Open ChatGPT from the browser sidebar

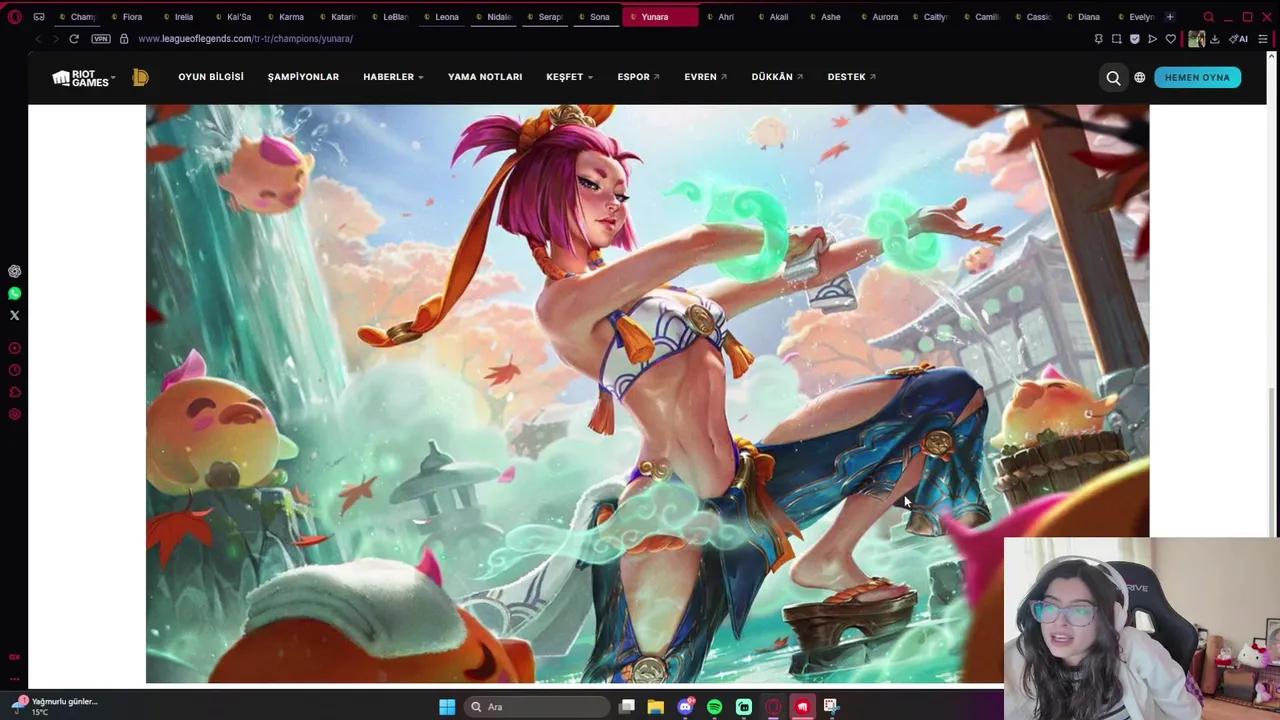click(x=14, y=271)
